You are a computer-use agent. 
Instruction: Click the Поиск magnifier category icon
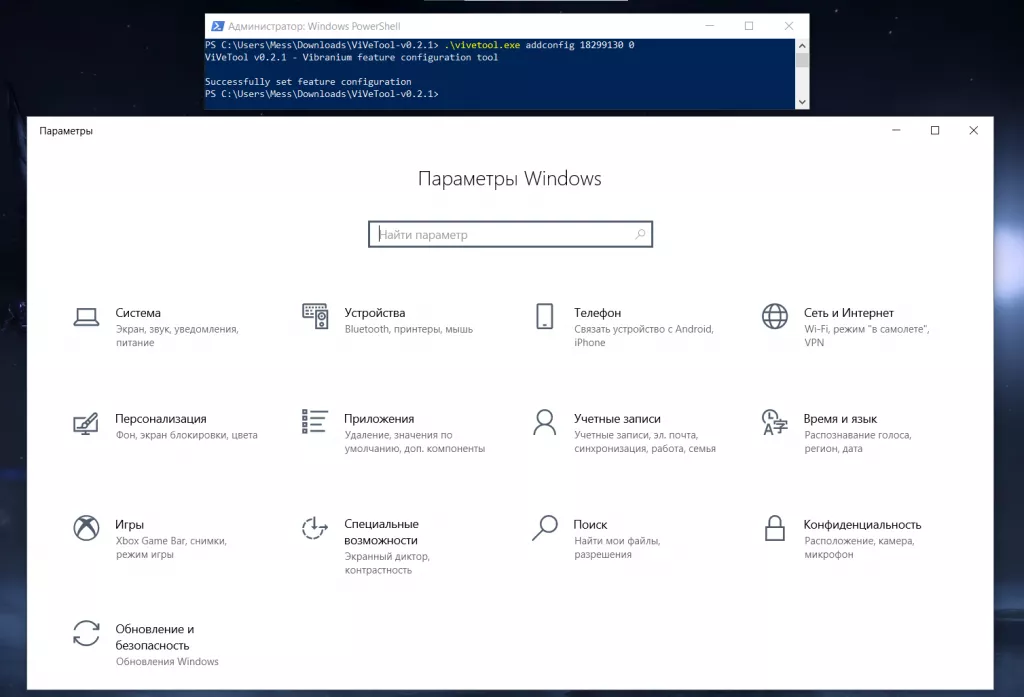click(x=544, y=528)
